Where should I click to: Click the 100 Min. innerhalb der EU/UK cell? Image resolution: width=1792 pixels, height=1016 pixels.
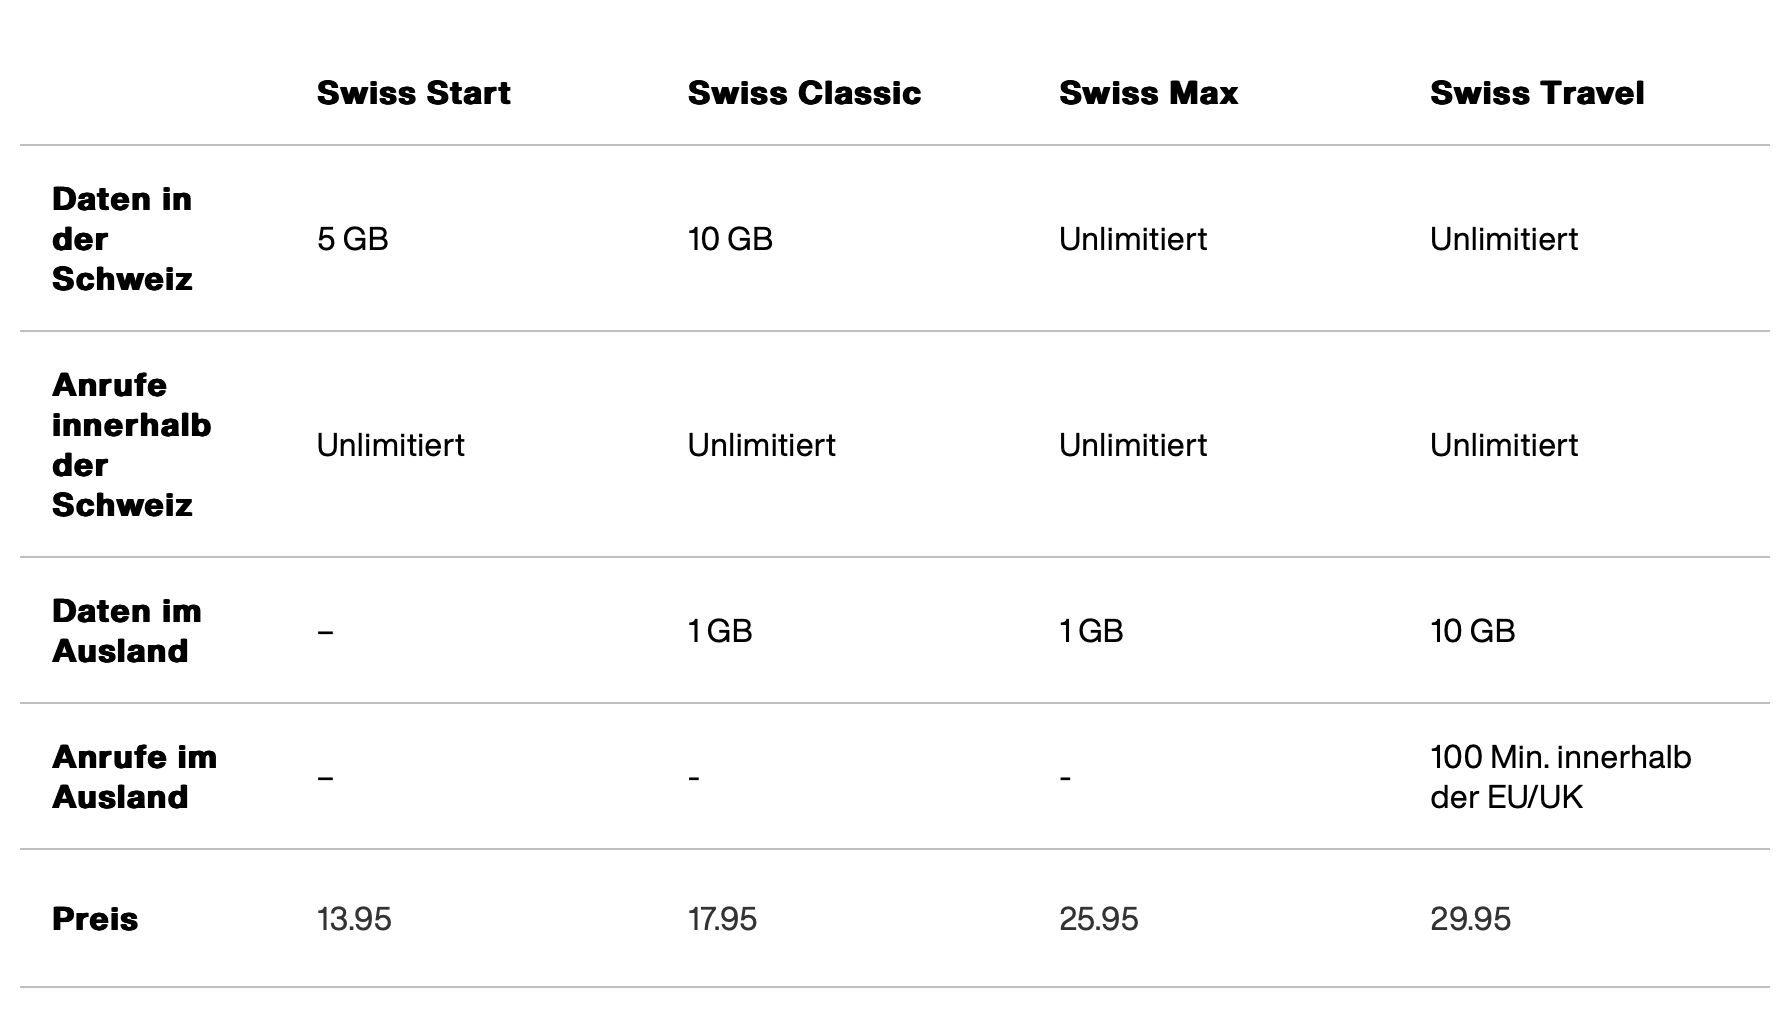pyautogui.click(x=1561, y=777)
